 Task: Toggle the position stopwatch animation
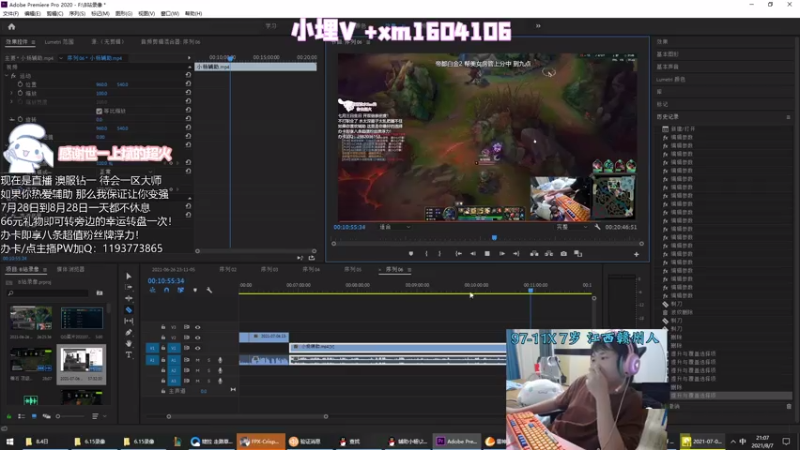[20, 84]
